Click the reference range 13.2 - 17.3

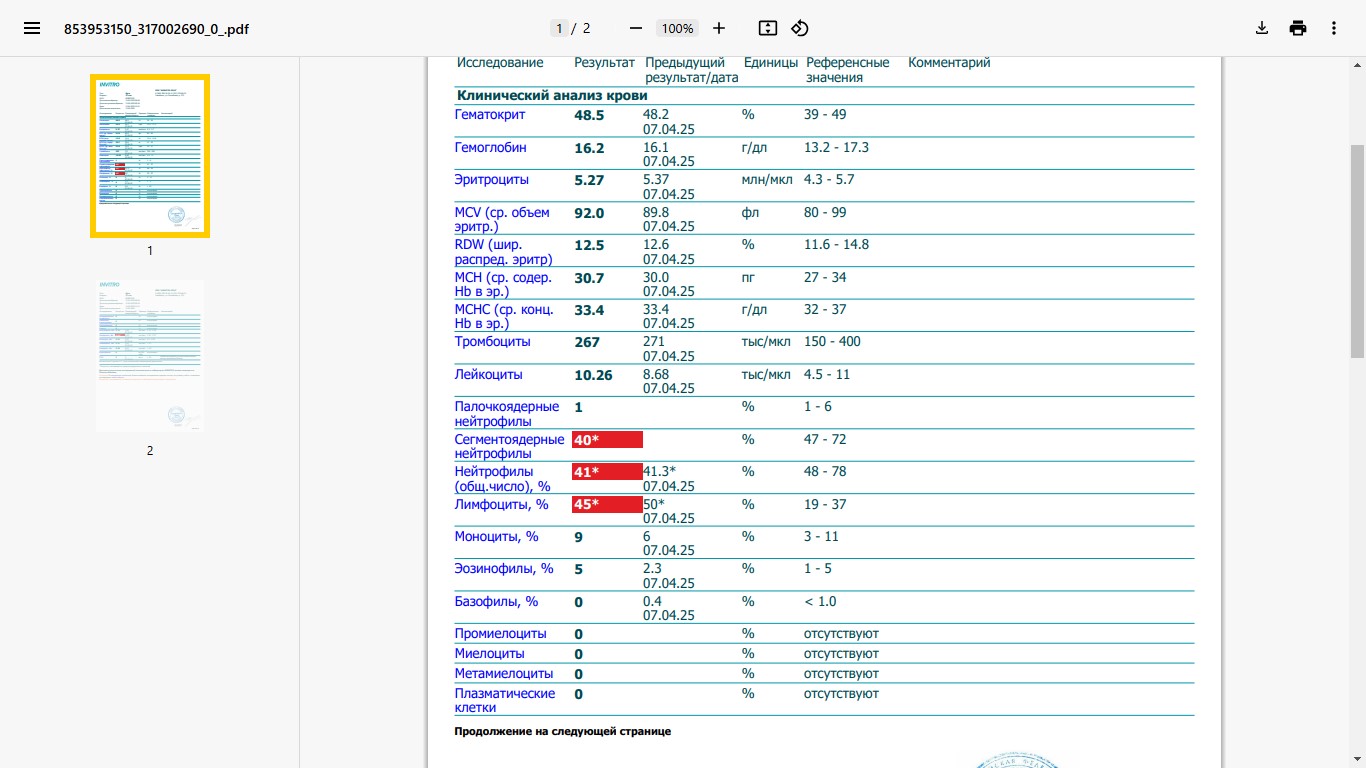pos(836,148)
